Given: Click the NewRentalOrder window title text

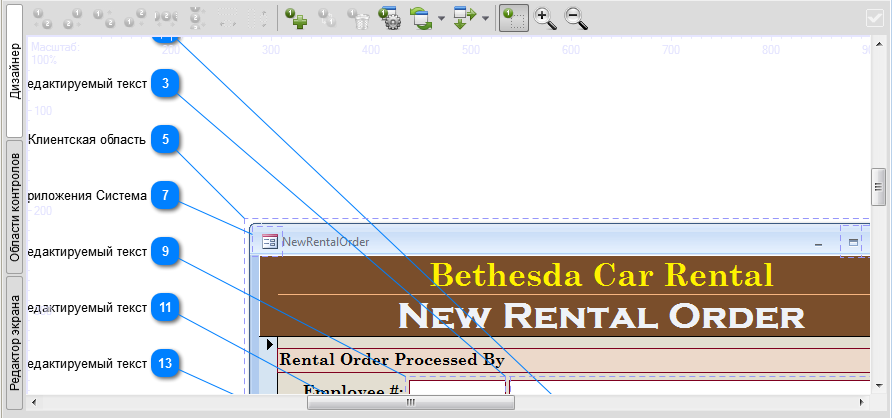Looking at the screenshot, I should [x=325, y=242].
